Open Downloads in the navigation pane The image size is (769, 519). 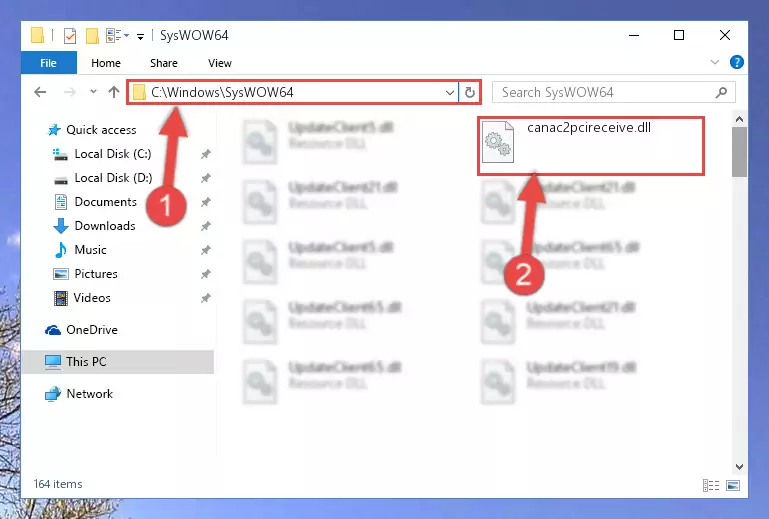(95, 226)
